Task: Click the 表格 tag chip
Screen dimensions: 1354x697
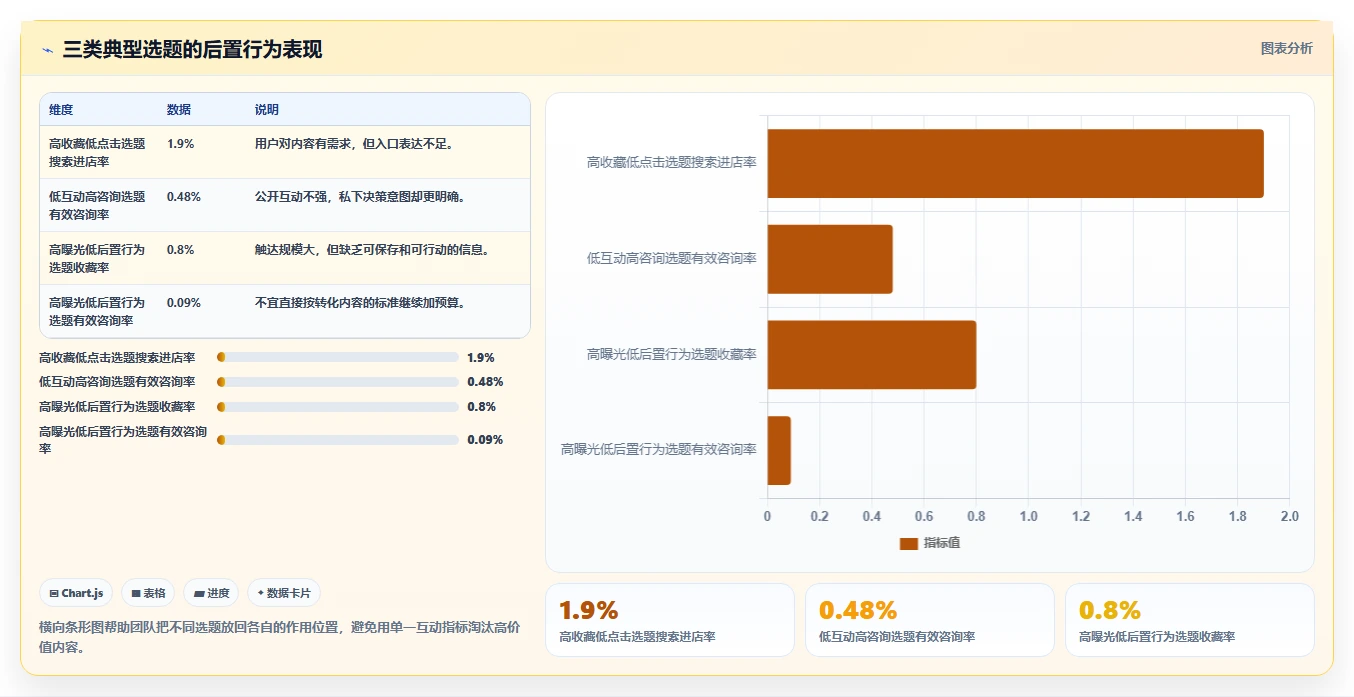Action: 148,593
